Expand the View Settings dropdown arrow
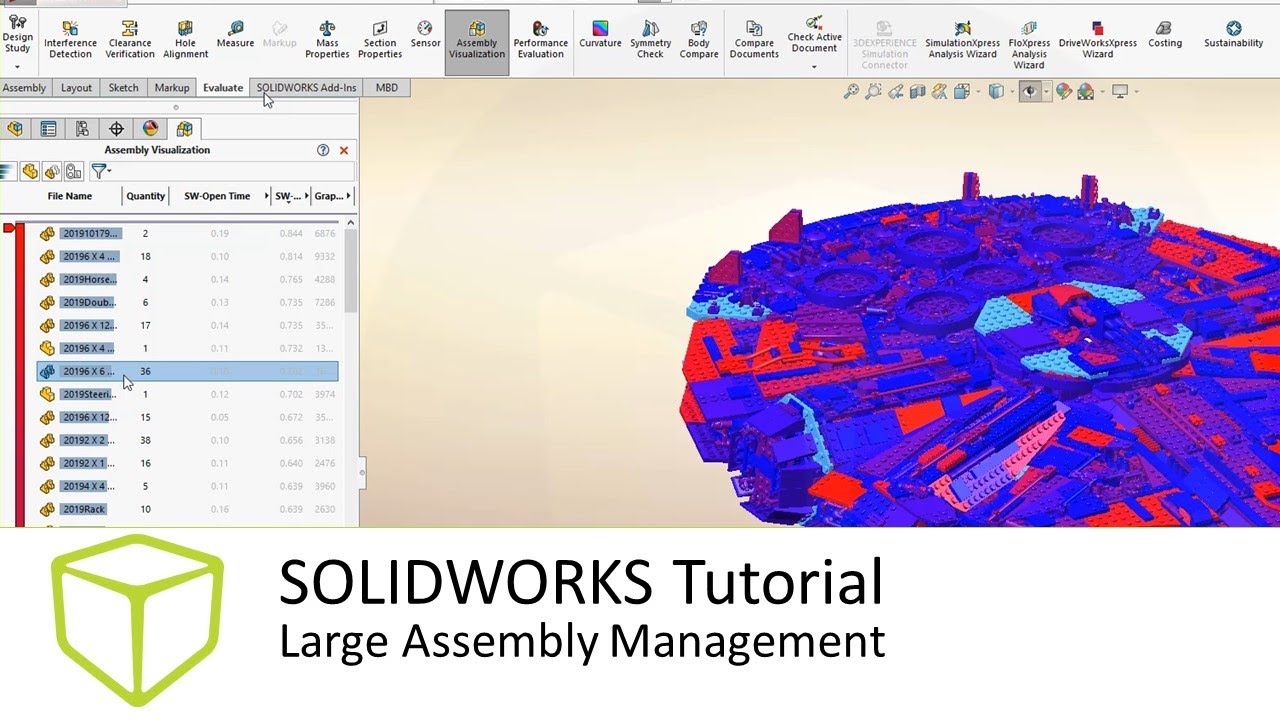The image size is (1280, 720). (1136, 92)
